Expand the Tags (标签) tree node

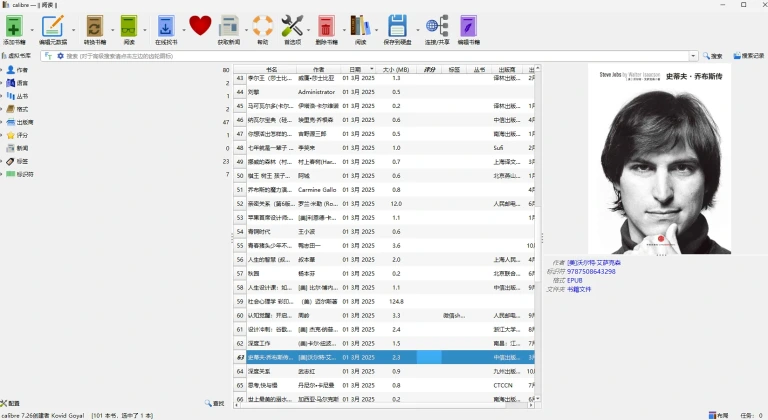click(1, 161)
